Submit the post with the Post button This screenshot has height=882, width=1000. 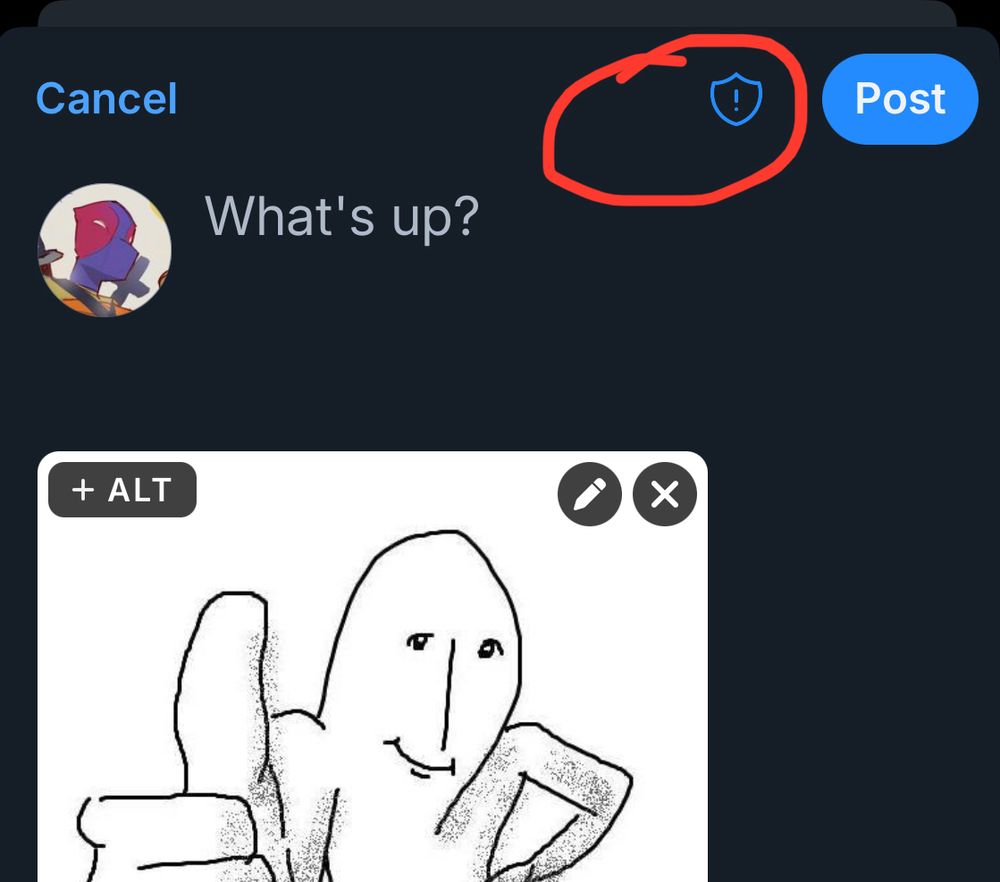coord(899,98)
